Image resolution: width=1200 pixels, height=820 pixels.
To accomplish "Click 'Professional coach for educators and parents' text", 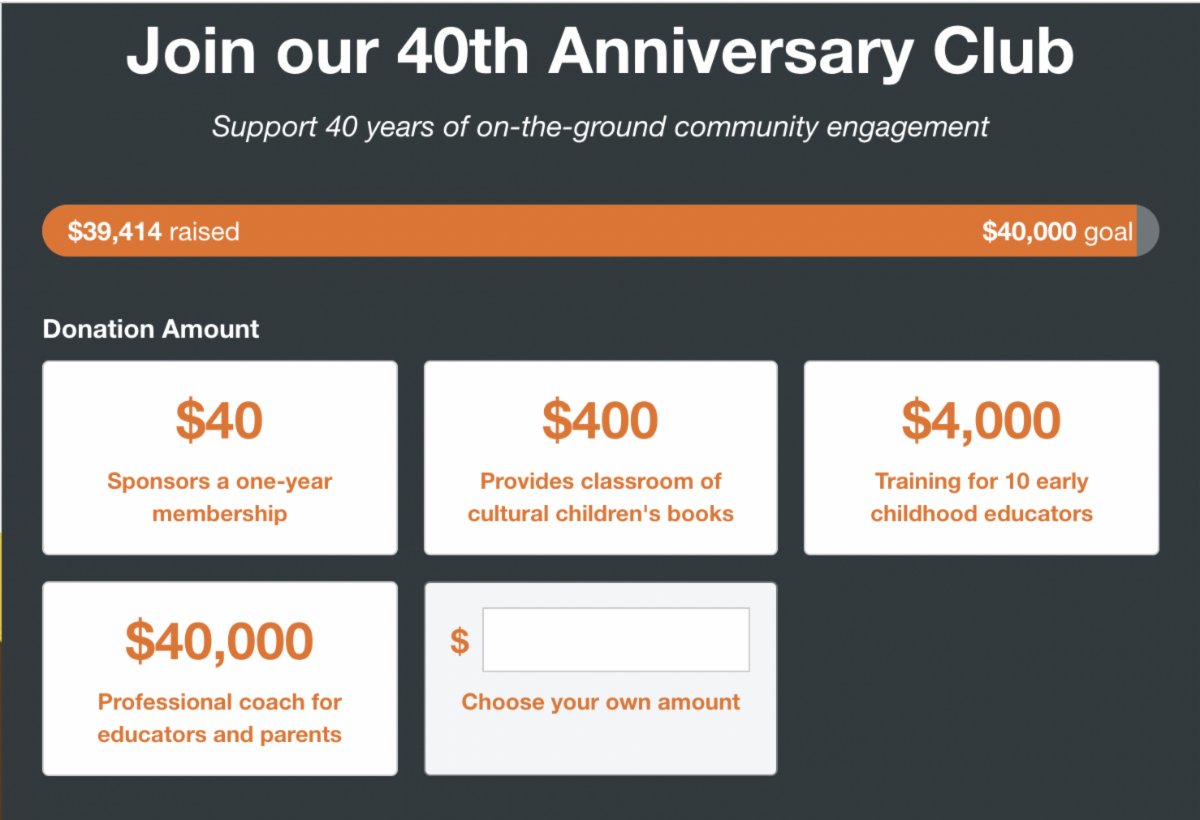I will [x=219, y=718].
